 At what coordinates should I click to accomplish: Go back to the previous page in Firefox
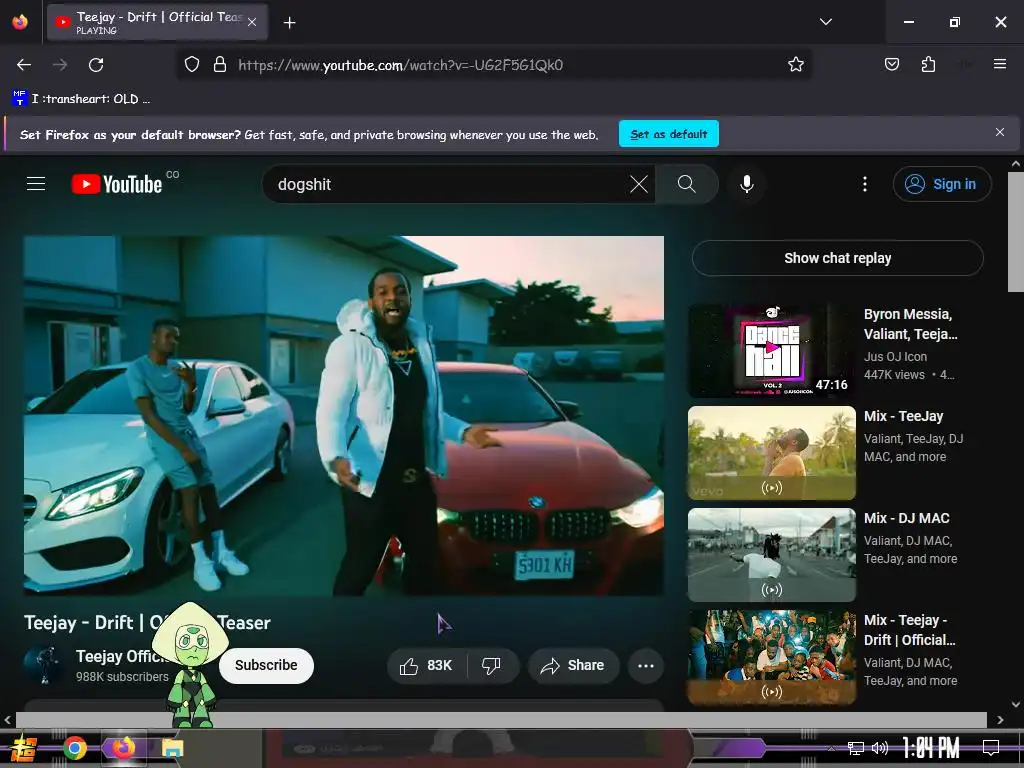coord(24,65)
